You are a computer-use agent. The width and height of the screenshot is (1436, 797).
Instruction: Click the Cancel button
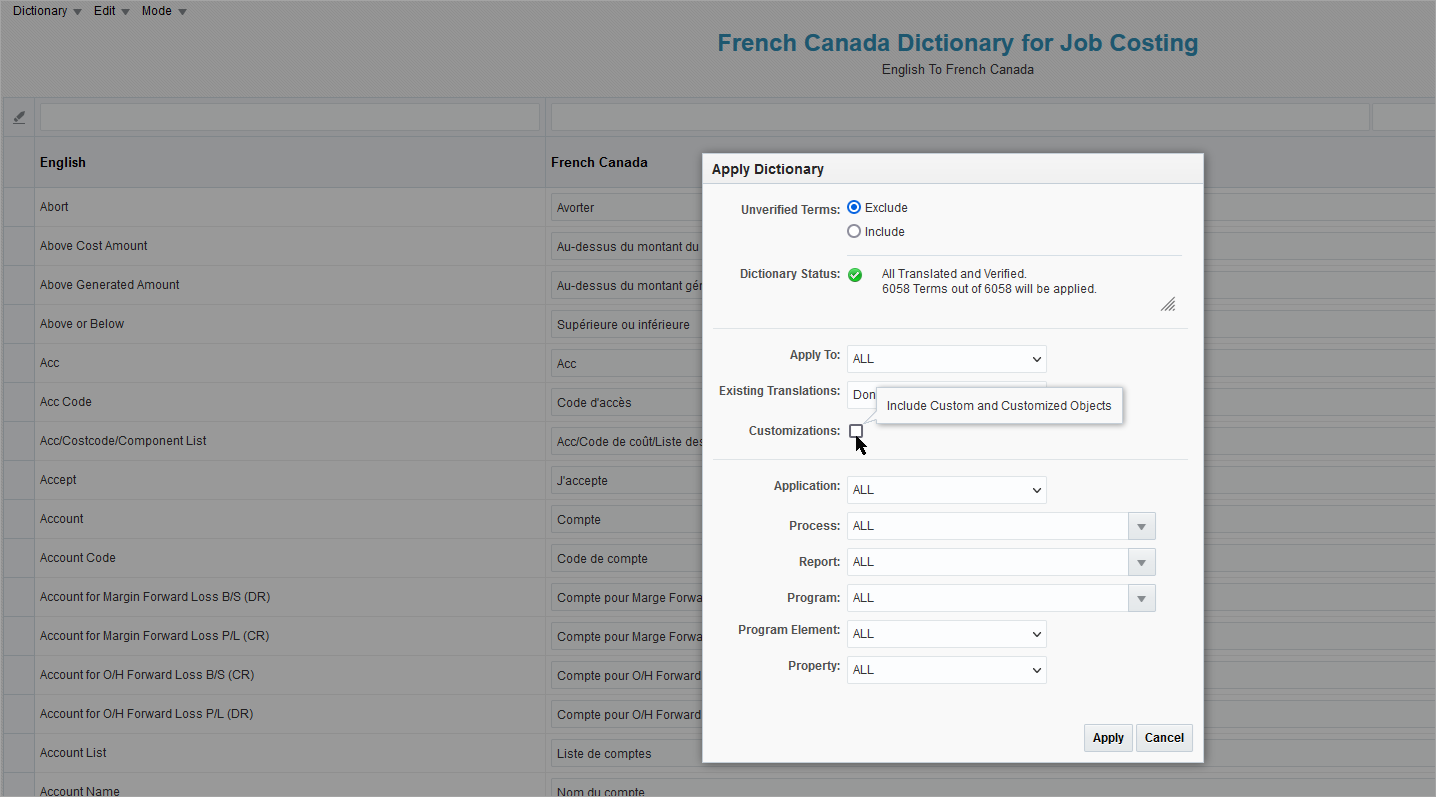[x=1163, y=737]
